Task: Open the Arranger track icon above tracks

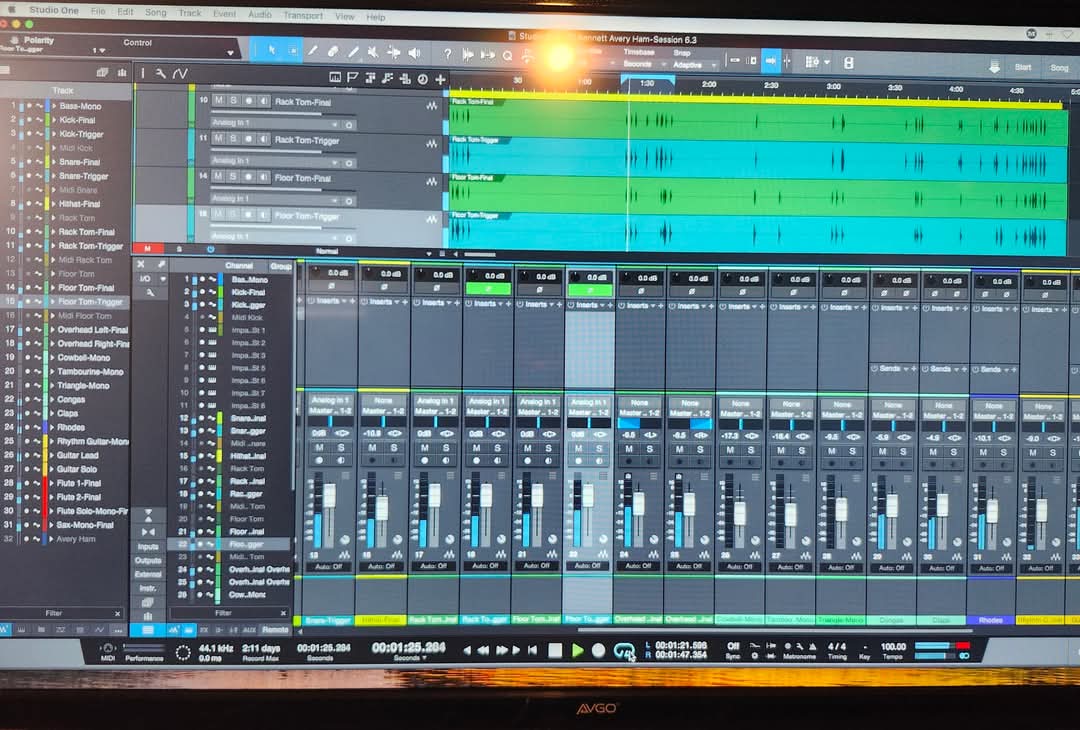Action: point(370,78)
